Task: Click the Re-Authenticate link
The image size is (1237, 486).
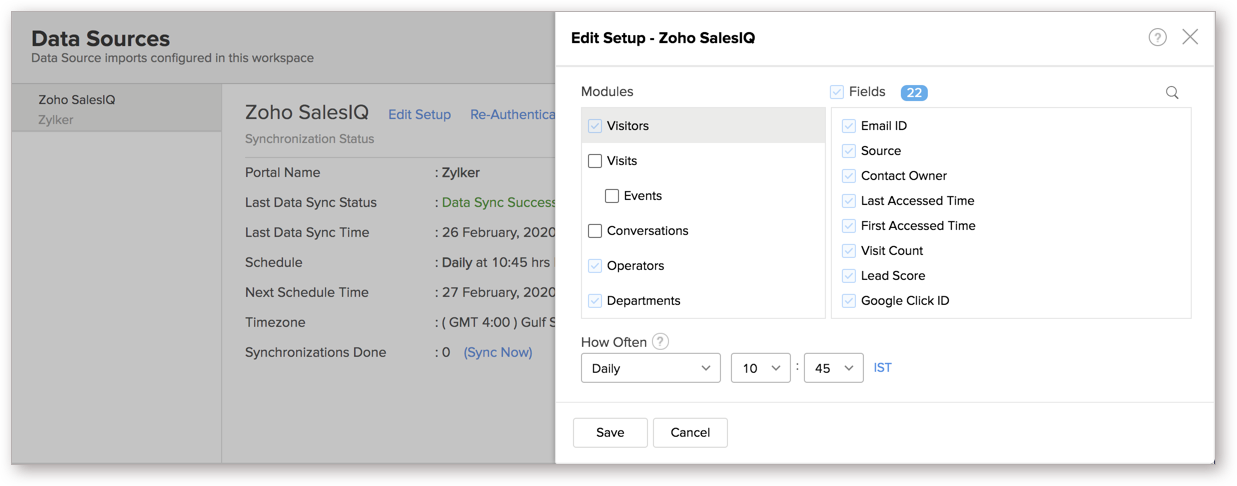Action: coord(512,115)
